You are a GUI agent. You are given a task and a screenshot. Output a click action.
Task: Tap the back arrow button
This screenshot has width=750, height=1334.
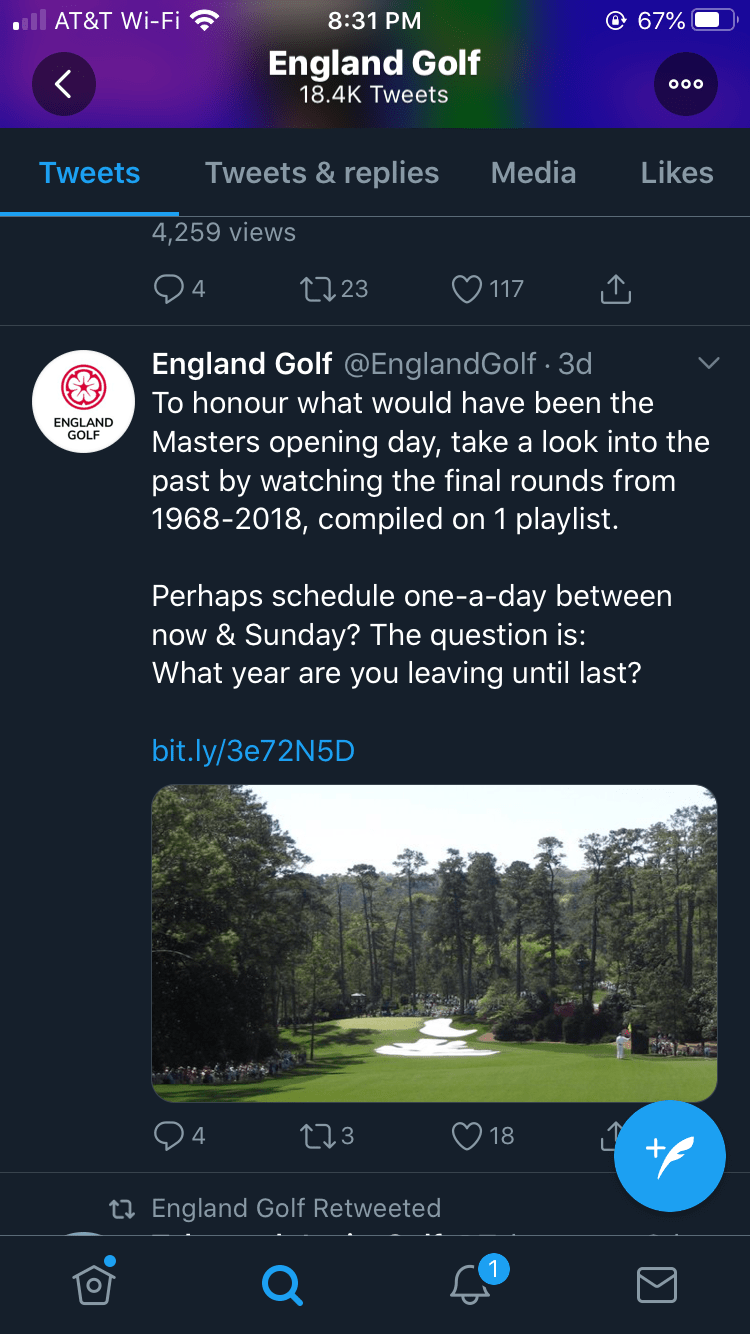64,84
